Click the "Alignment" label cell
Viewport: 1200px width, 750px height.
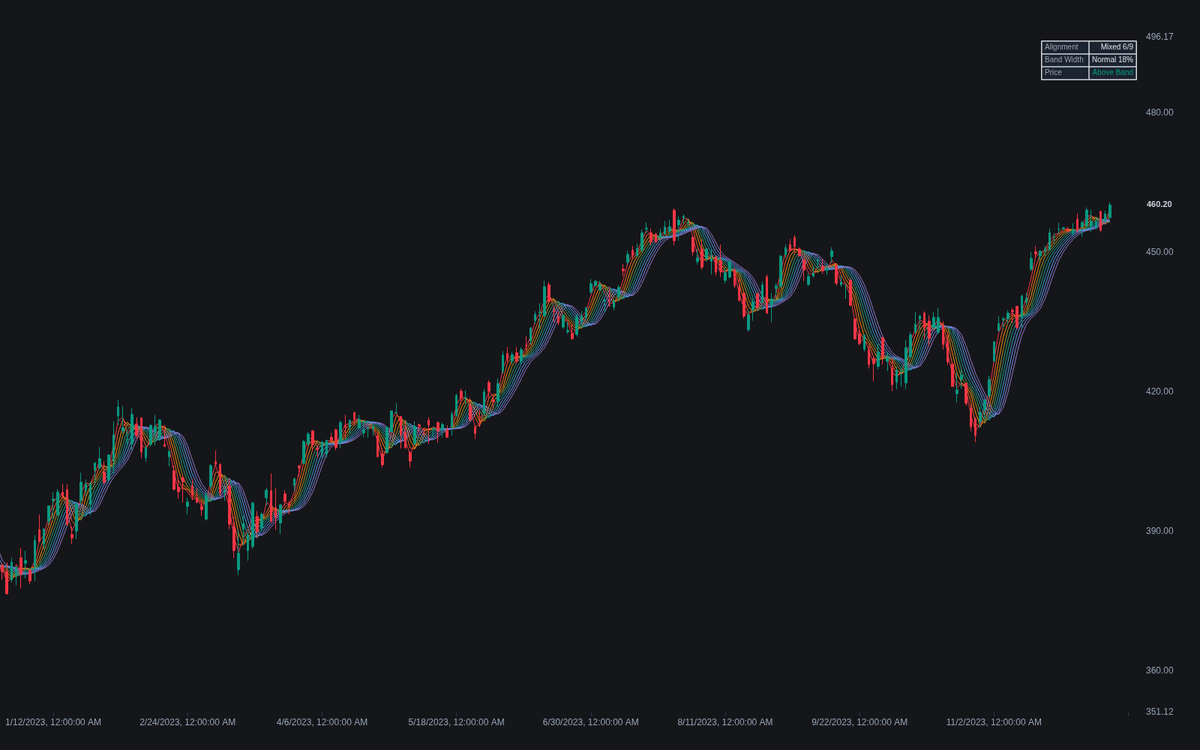coord(1065,47)
